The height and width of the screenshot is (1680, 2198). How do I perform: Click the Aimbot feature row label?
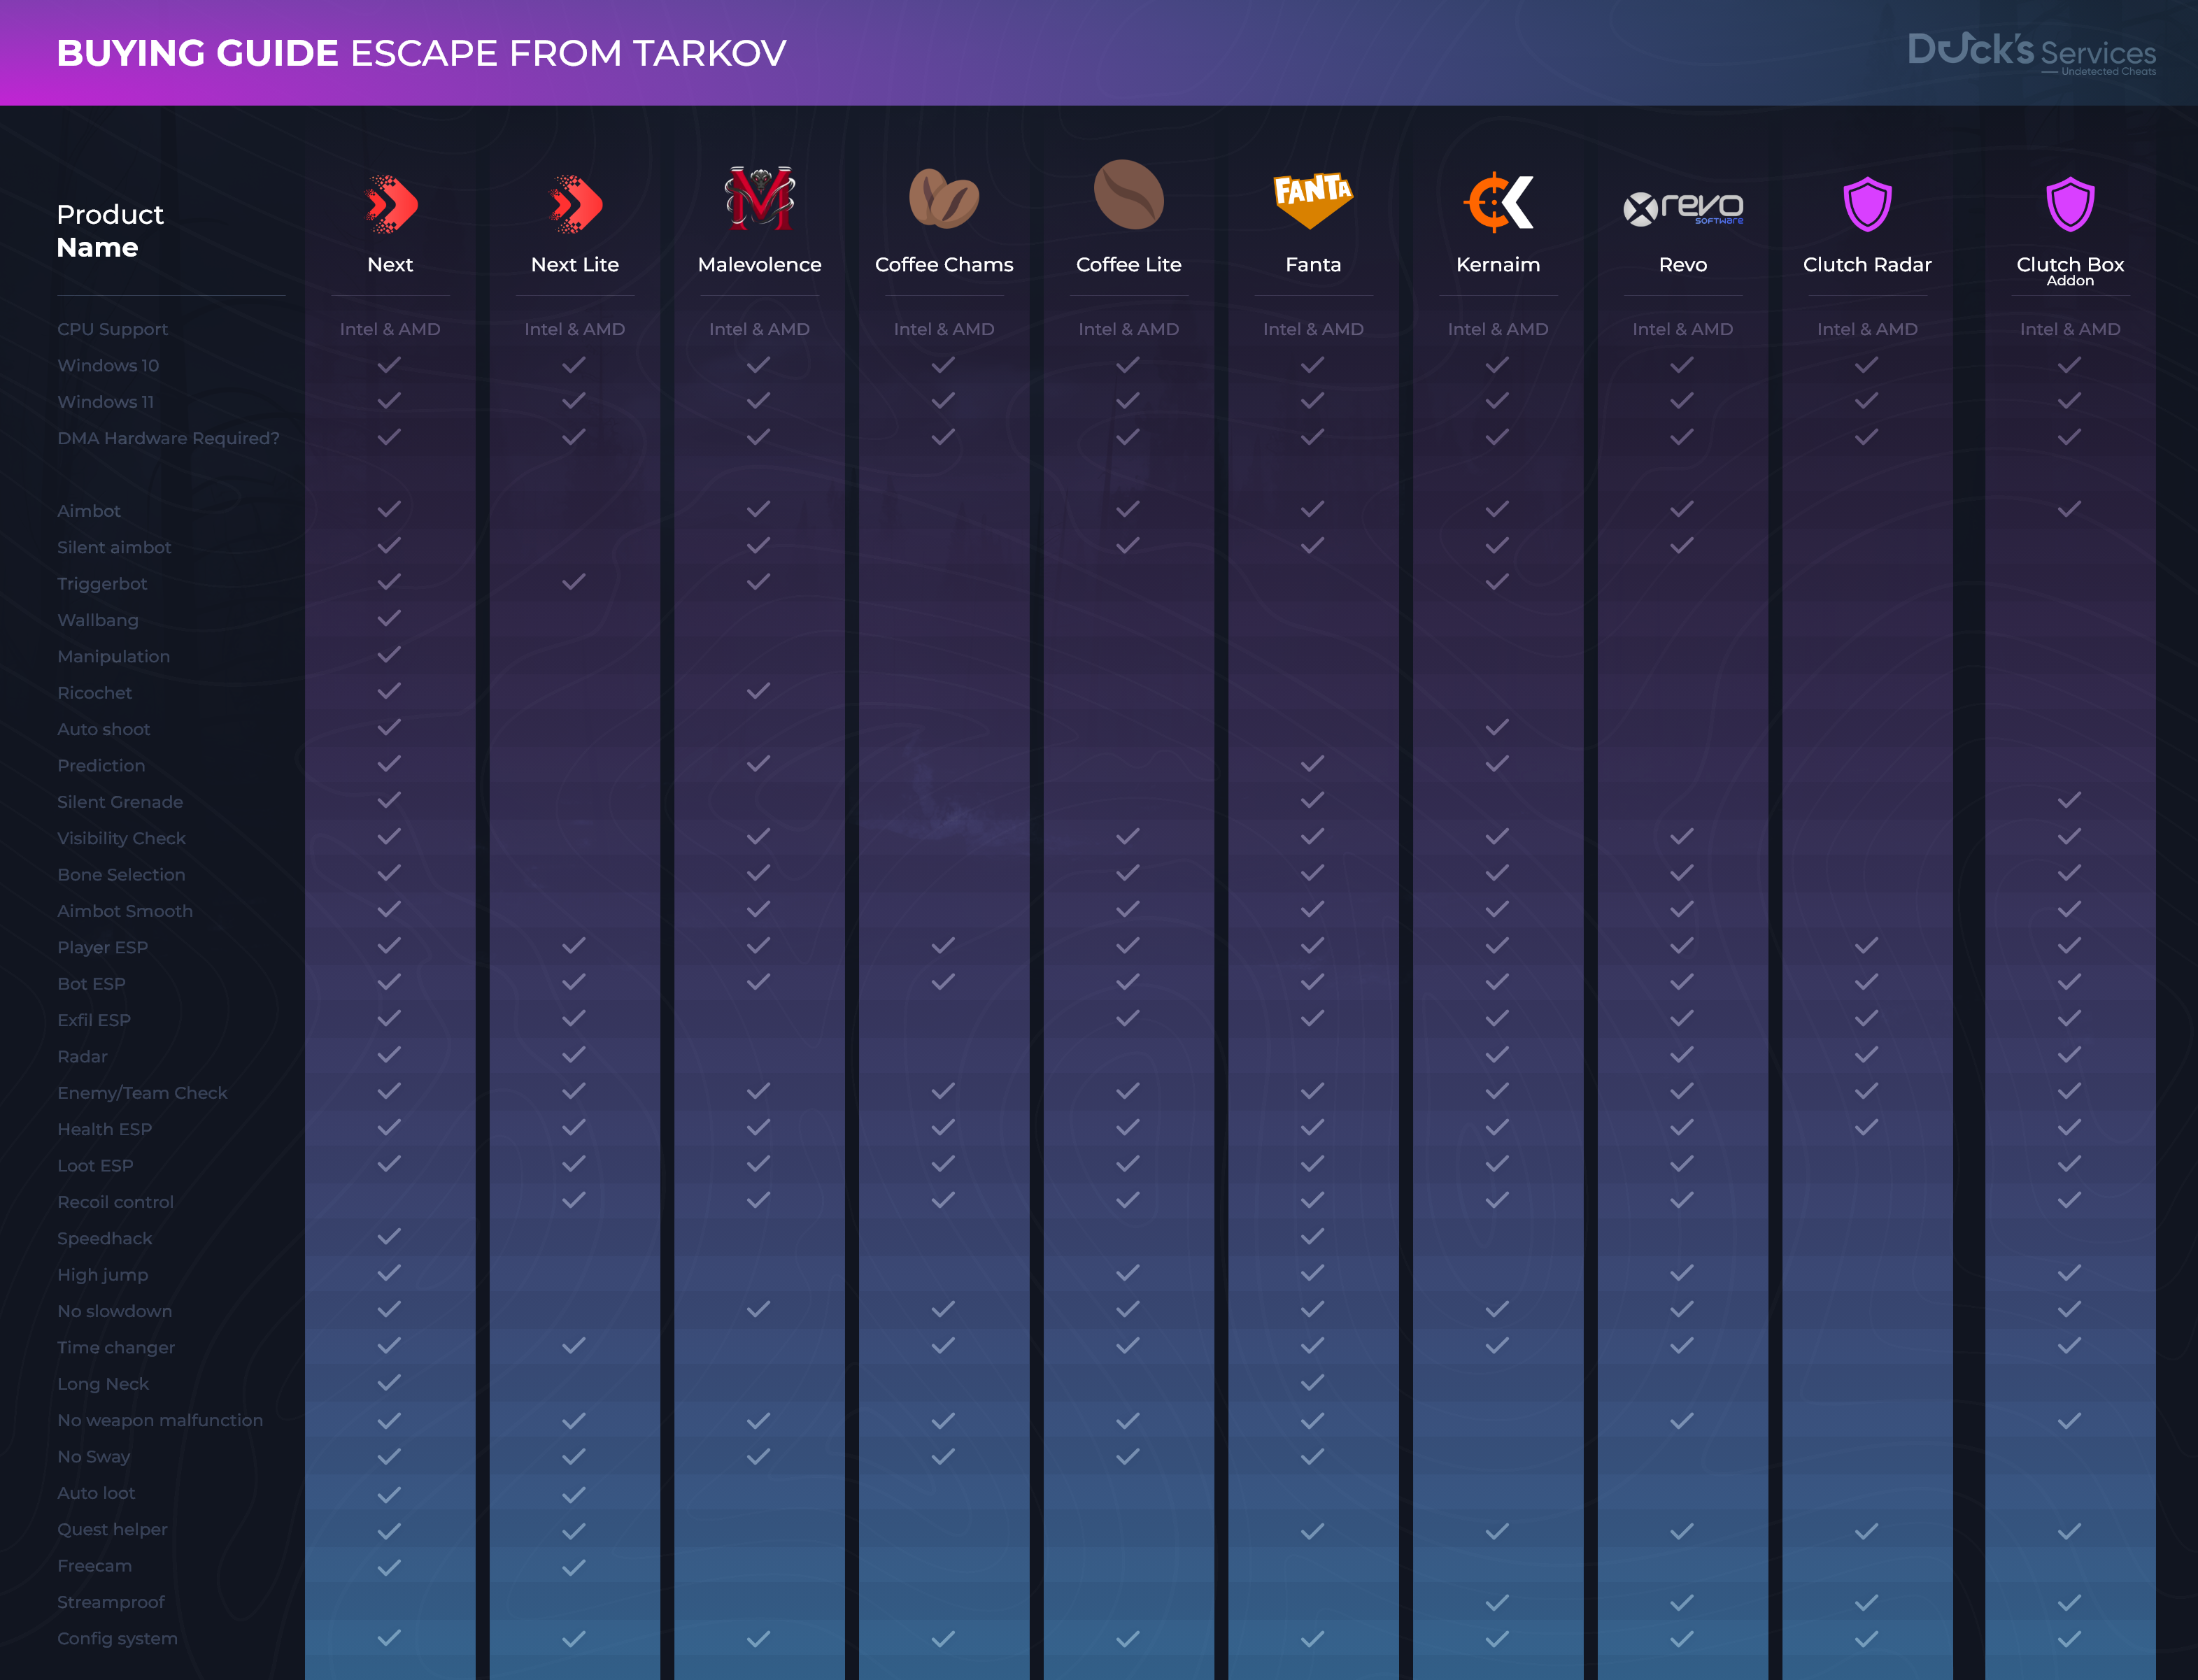(89, 511)
